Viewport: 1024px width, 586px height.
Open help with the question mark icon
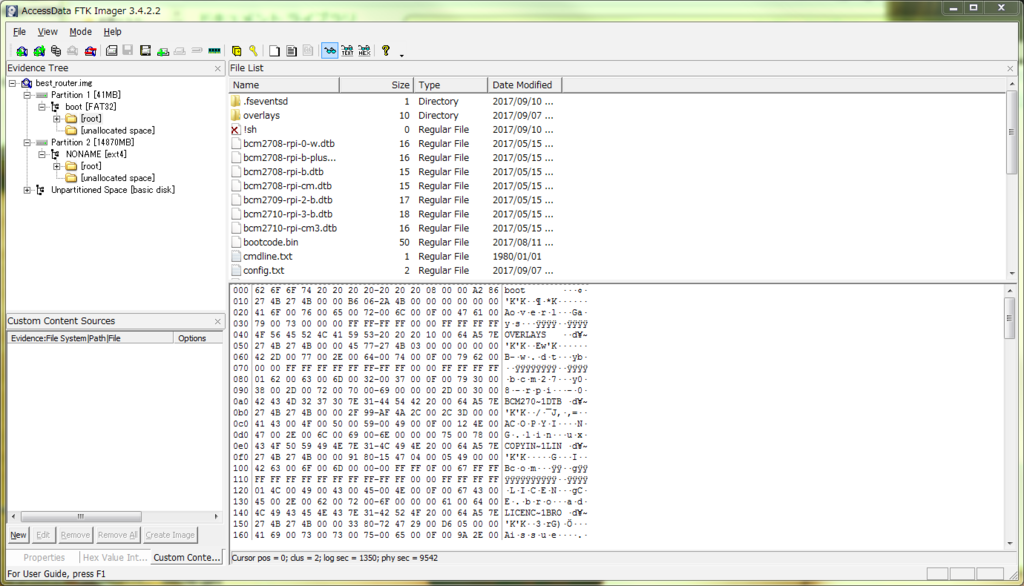[x=386, y=51]
